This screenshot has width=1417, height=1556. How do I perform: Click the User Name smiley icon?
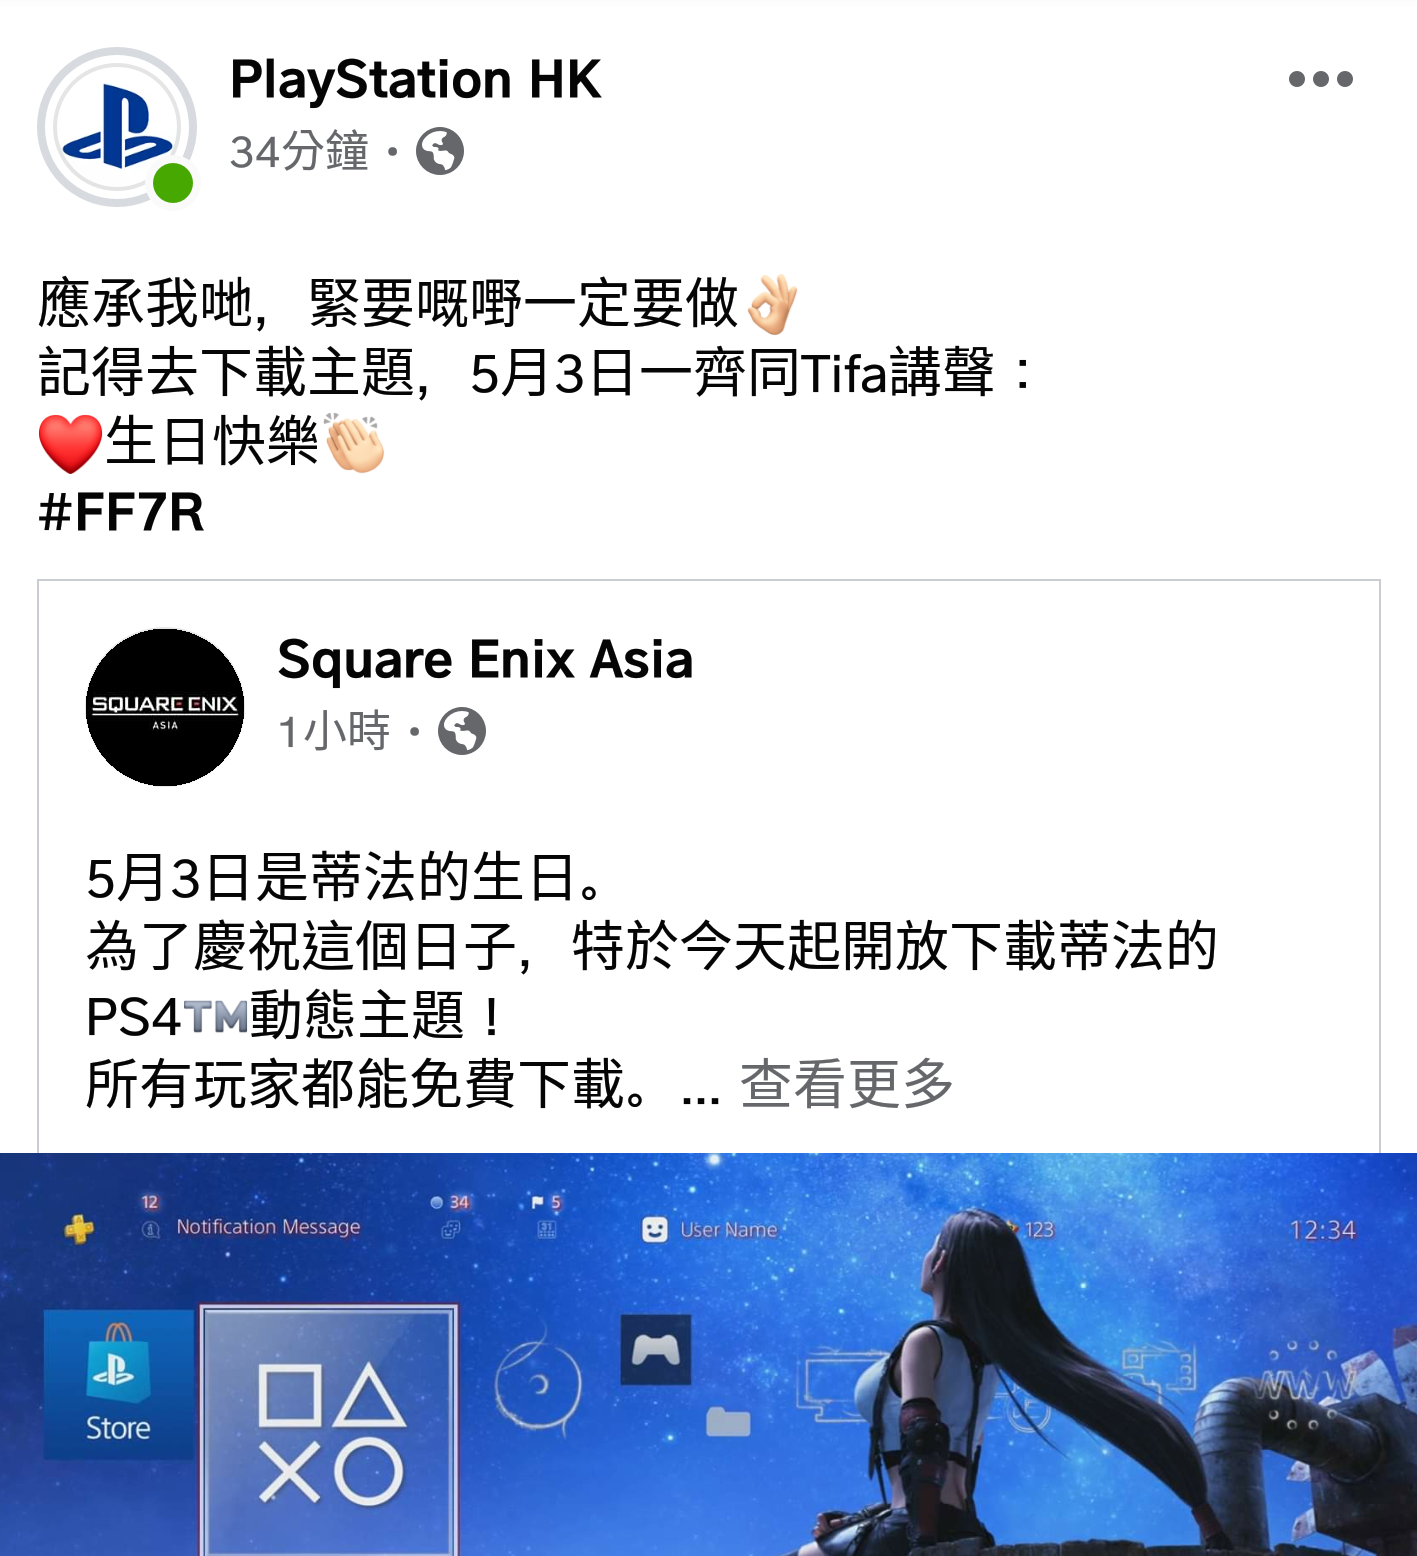654,1229
